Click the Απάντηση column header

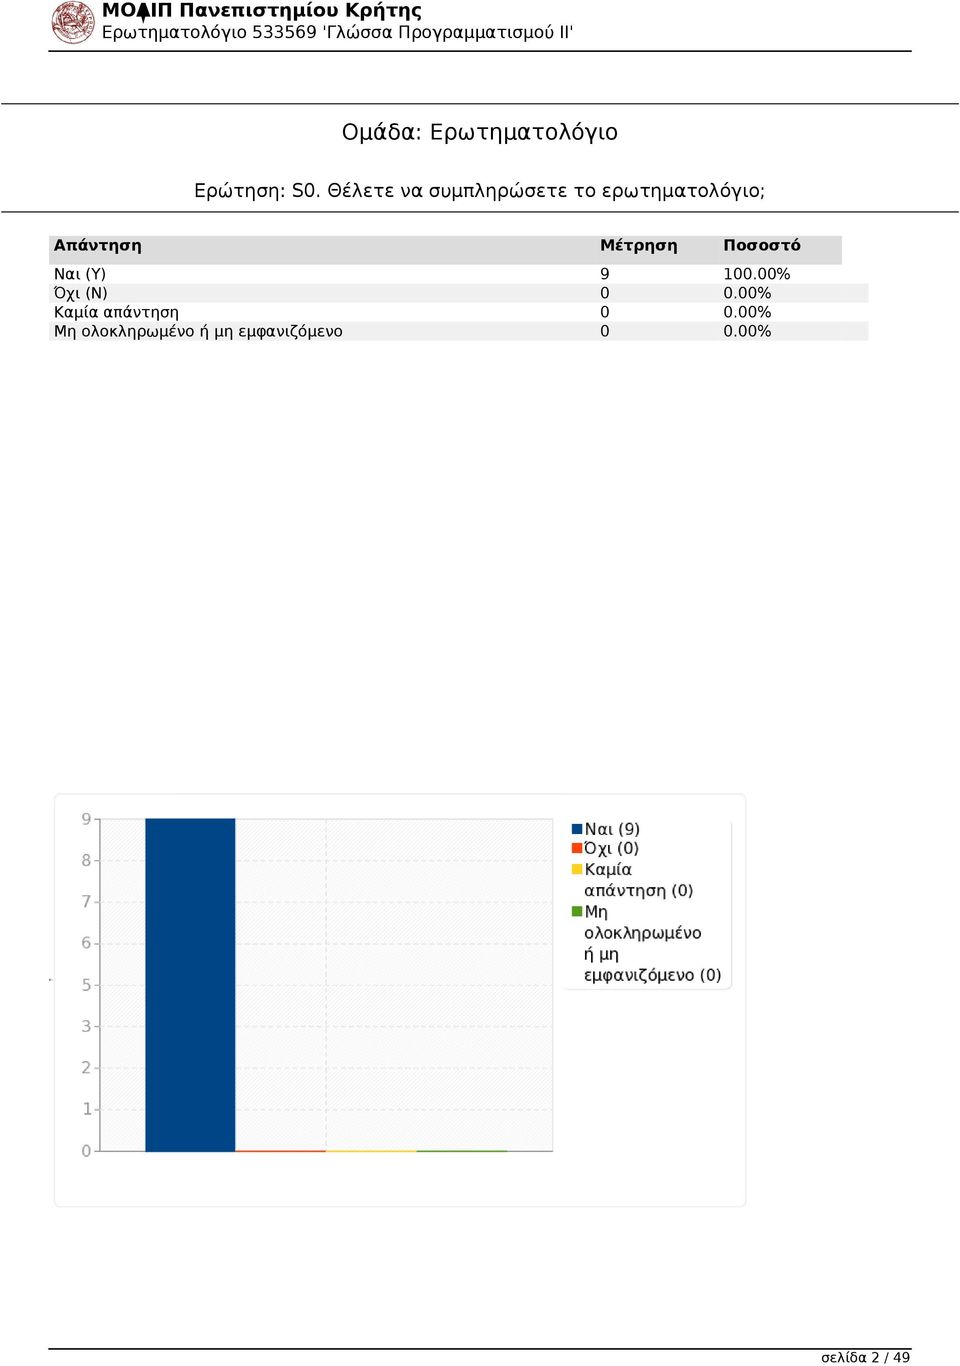coord(98,246)
